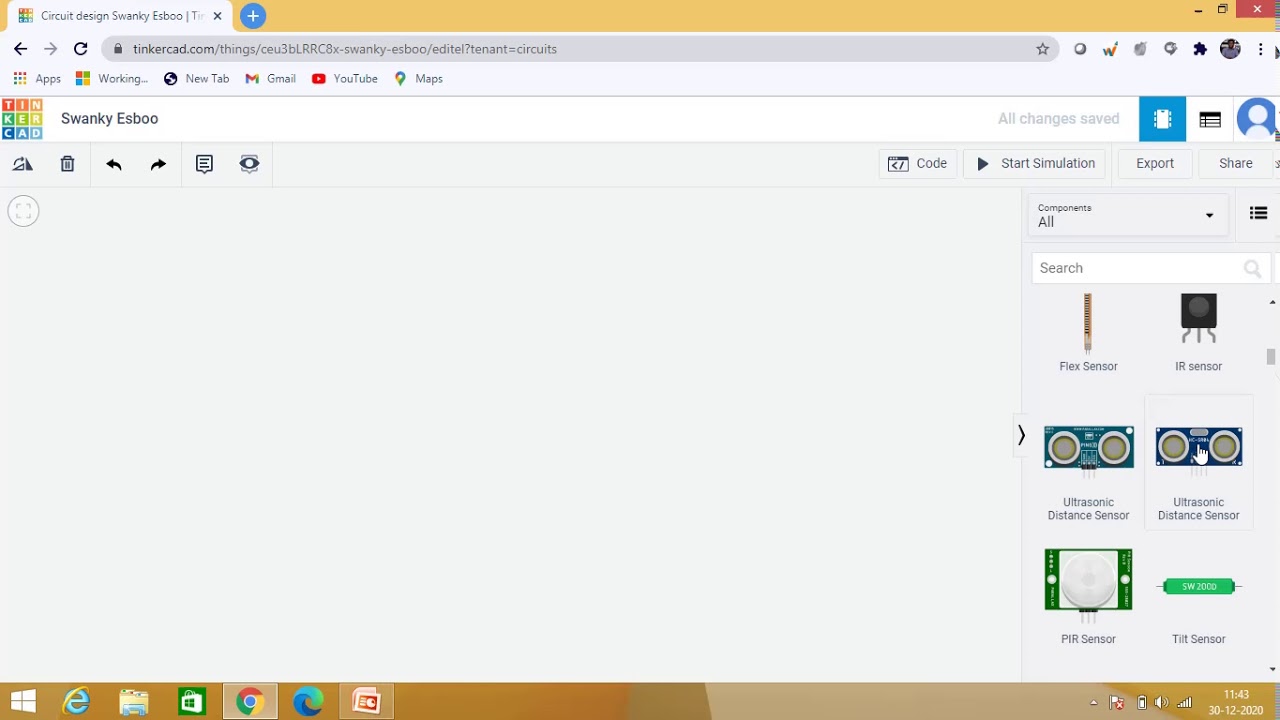This screenshot has width=1280, height=720.
Task: Switch to circuit view icon
Action: [x=1162, y=119]
